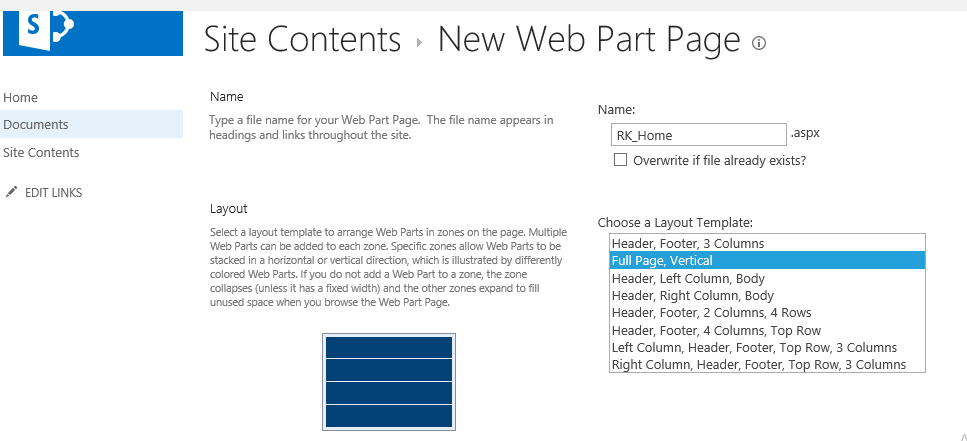
Task: Click the Name text field
Action: coord(699,135)
